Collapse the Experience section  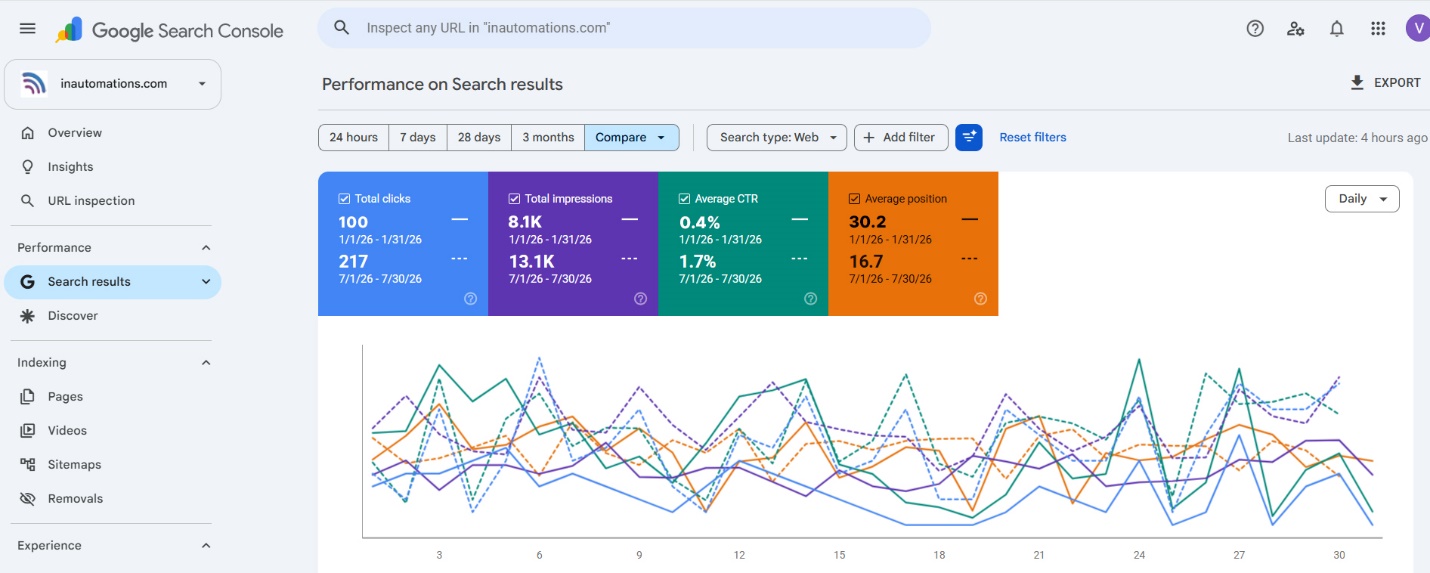tap(206, 546)
